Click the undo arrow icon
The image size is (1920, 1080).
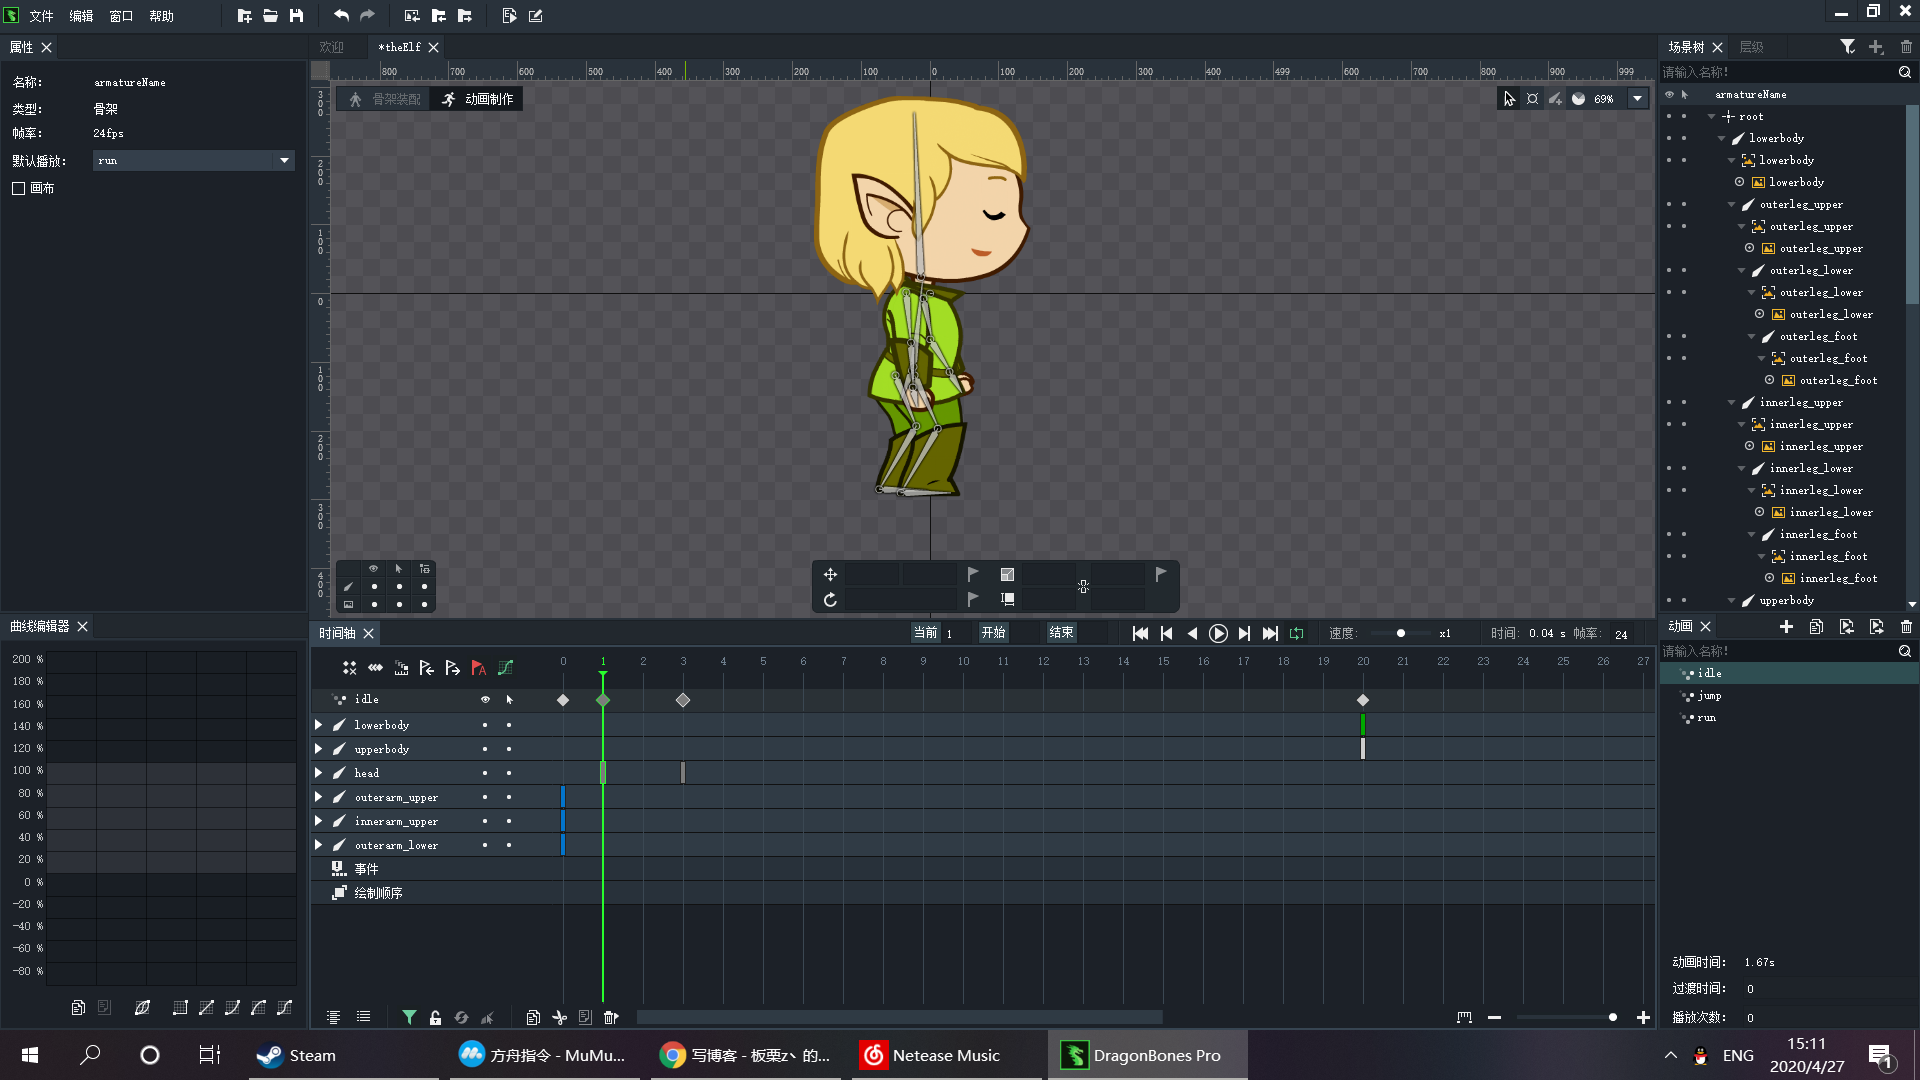(341, 15)
